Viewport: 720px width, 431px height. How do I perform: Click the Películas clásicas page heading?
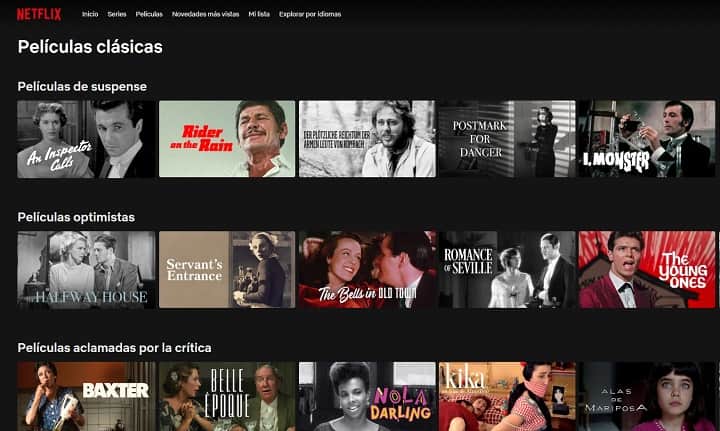tap(90, 47)
